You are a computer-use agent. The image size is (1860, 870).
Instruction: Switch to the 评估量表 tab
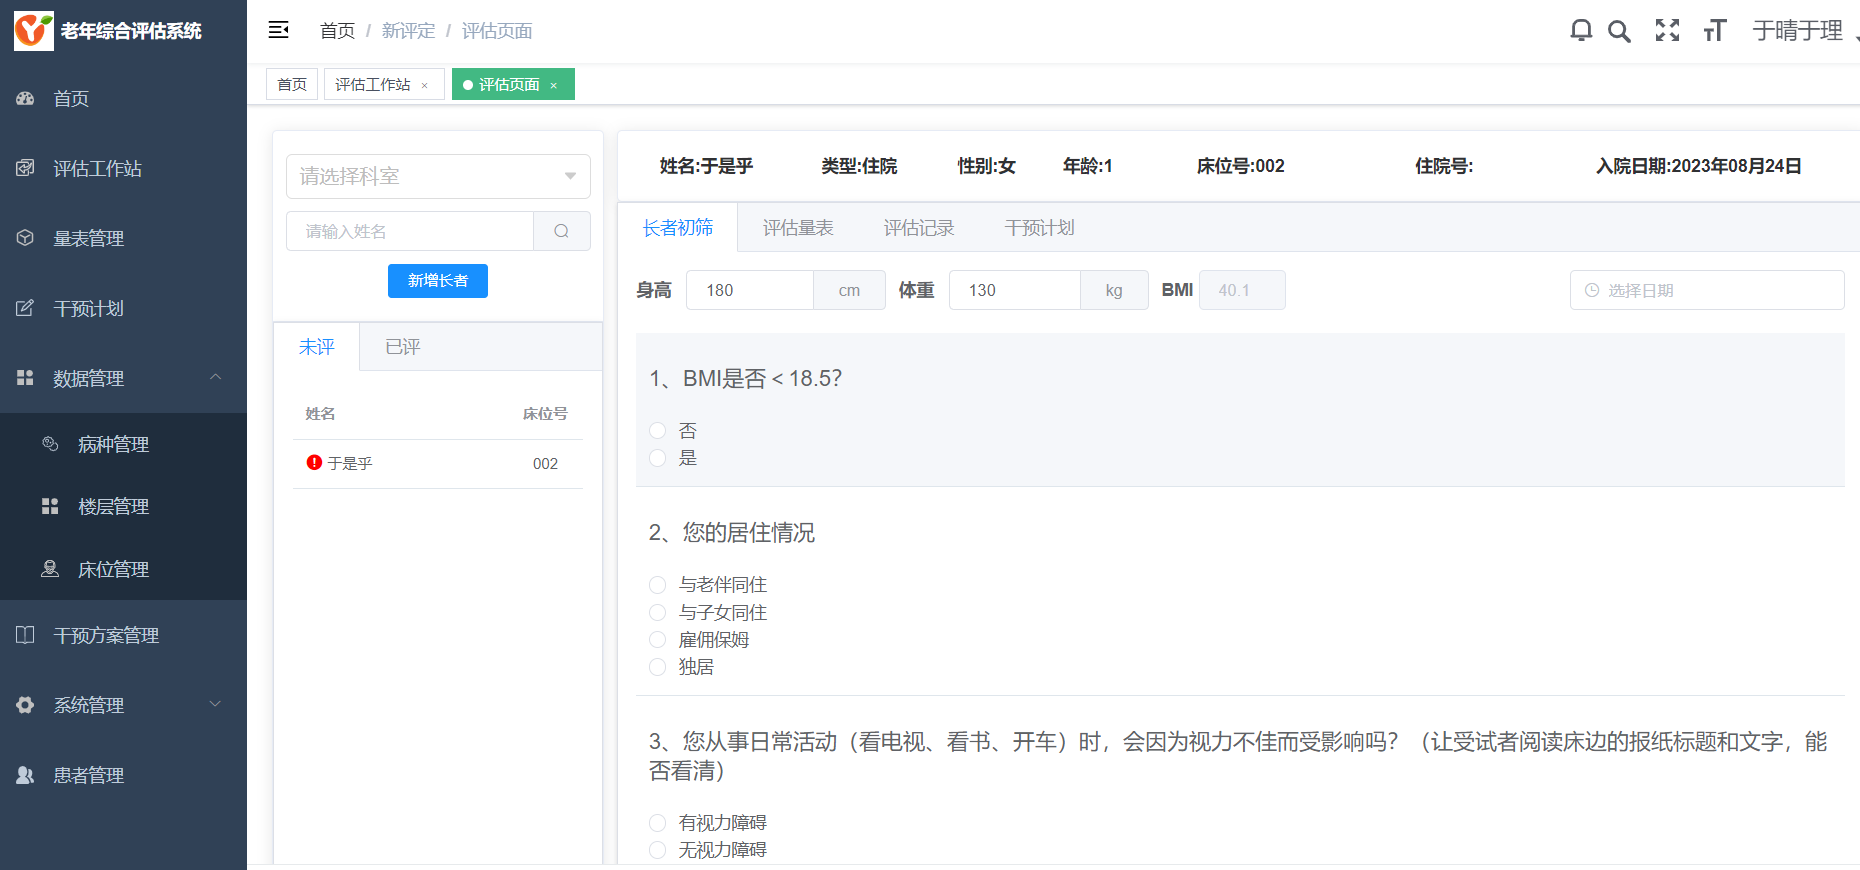(x=798, y=228)
